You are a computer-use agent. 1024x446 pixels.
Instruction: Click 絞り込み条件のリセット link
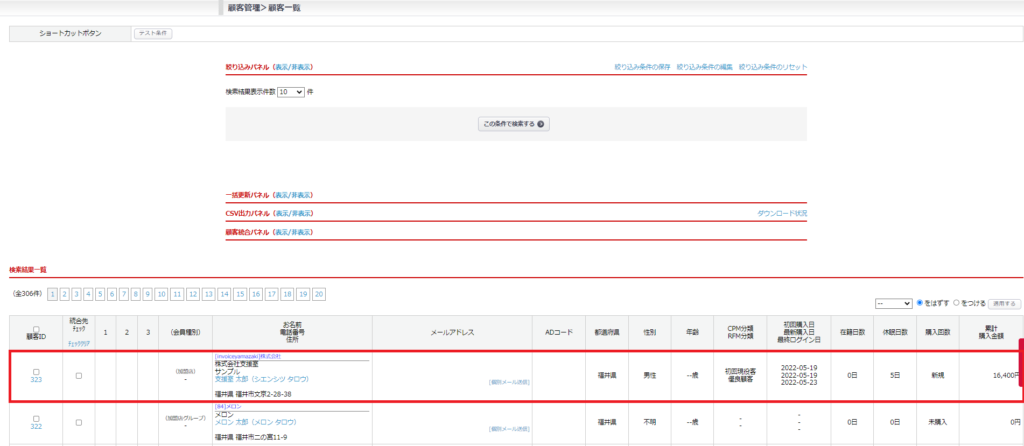coord(773,67)
